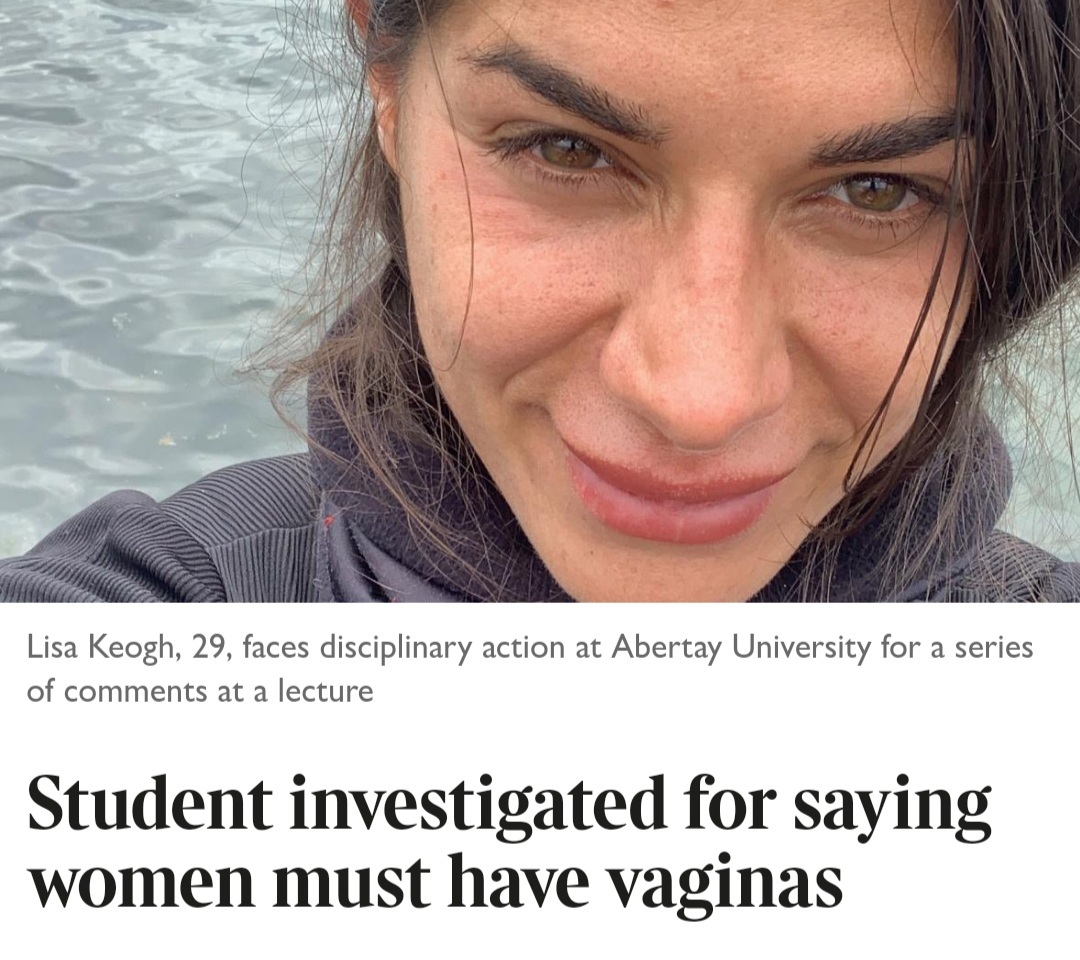The height and width of the screenshot is (960, 1080).
Task: Click the words must have in headline
Action: pos(430,881)
